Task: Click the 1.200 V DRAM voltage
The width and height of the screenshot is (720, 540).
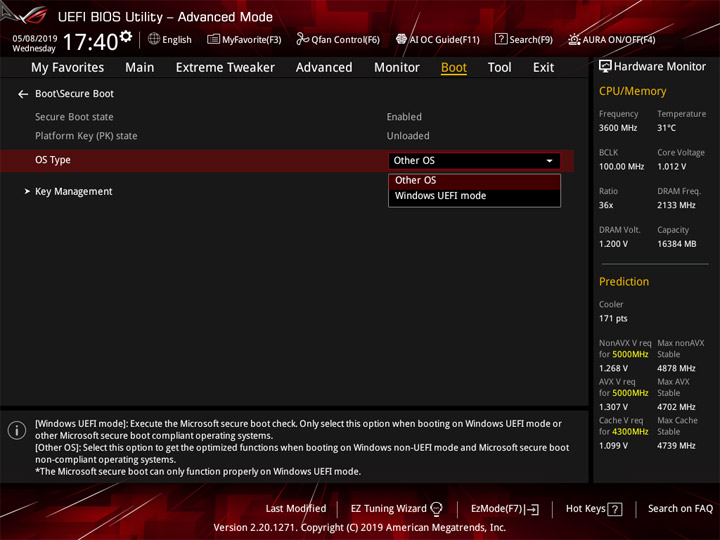Action: (613, 244)
